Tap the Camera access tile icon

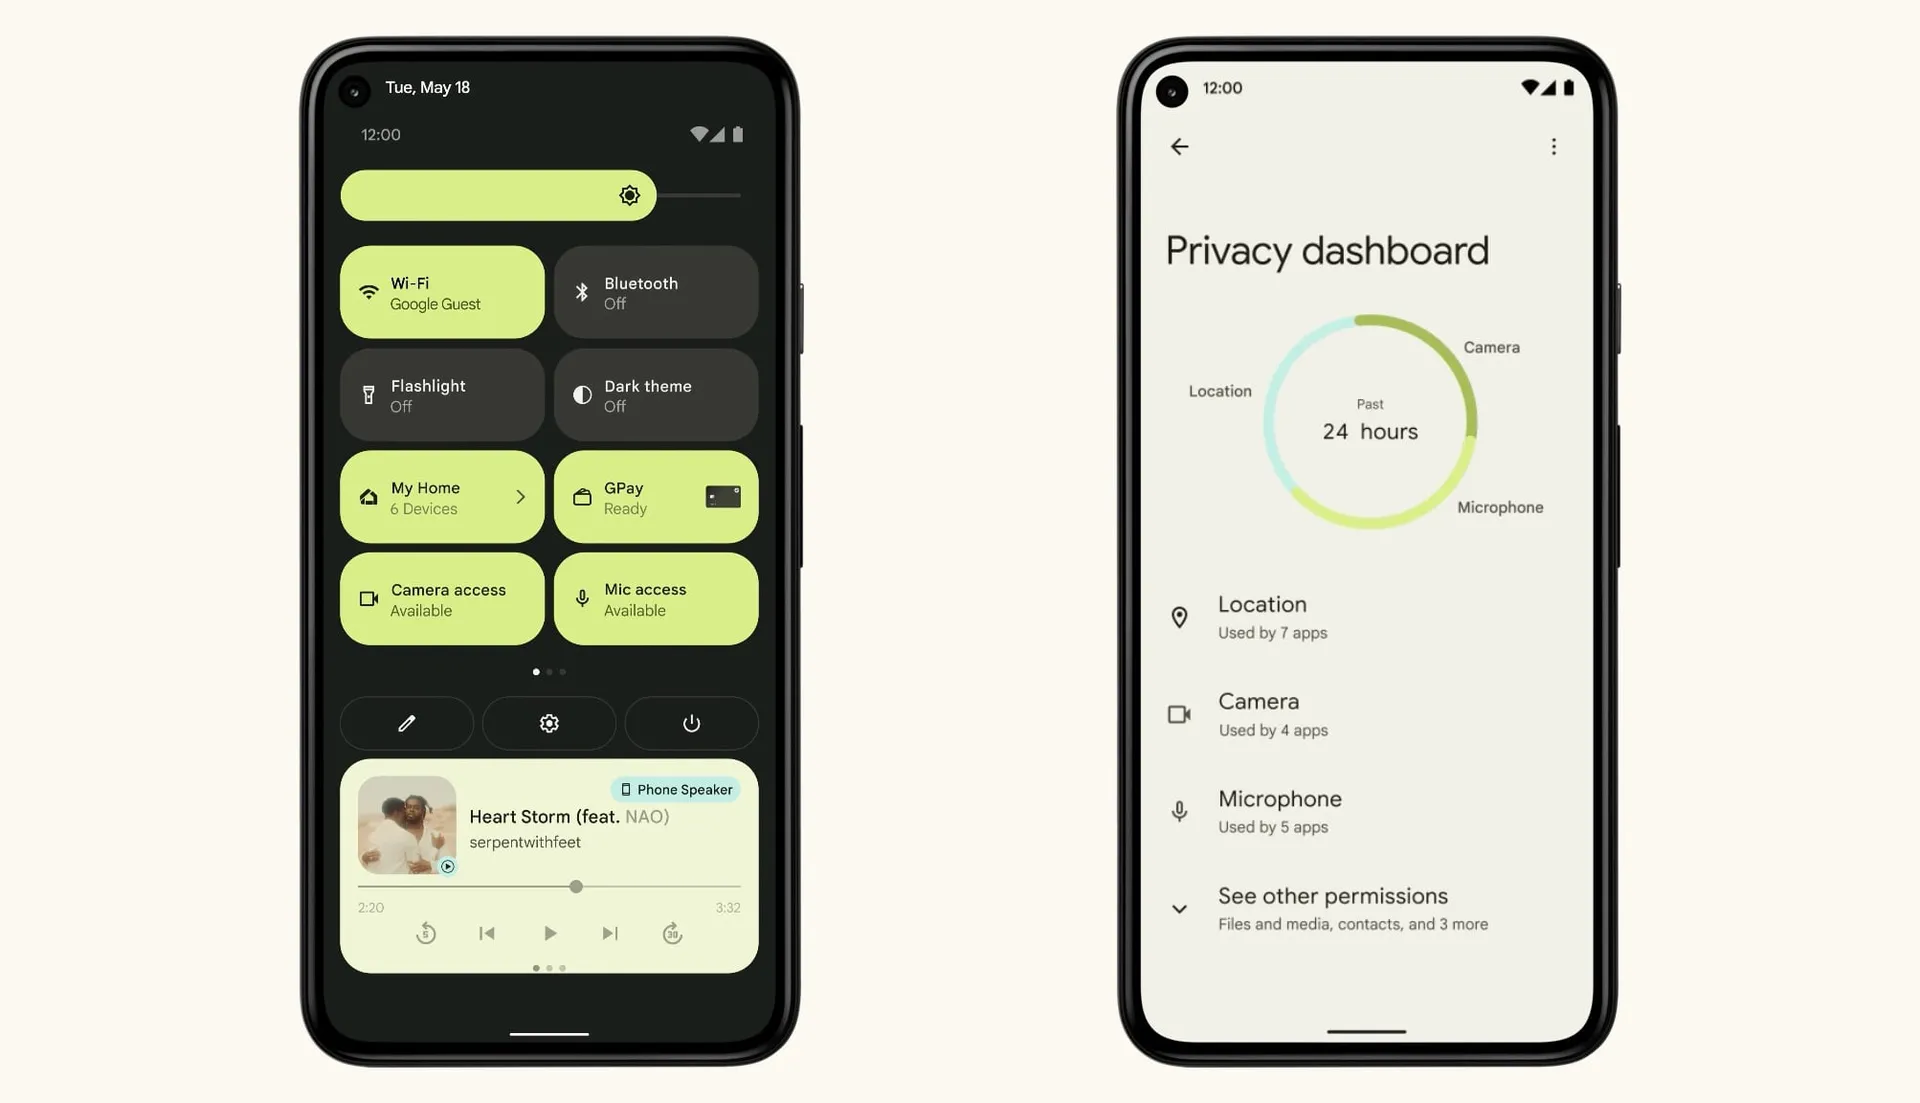pyautogui.click(x=369, y=599)
